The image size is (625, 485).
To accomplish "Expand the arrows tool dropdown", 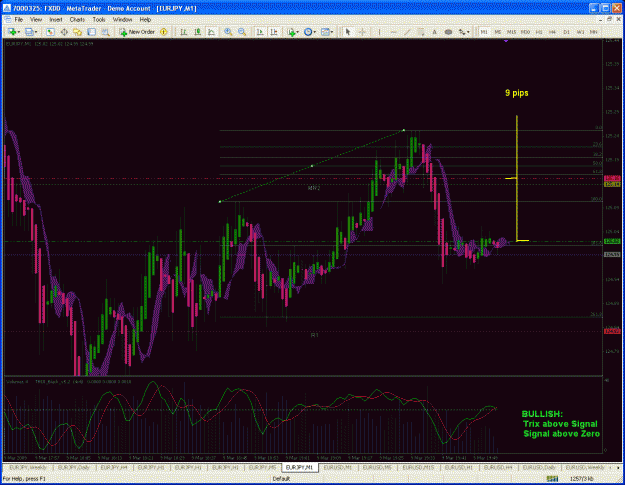I will (x=468, y=32).
